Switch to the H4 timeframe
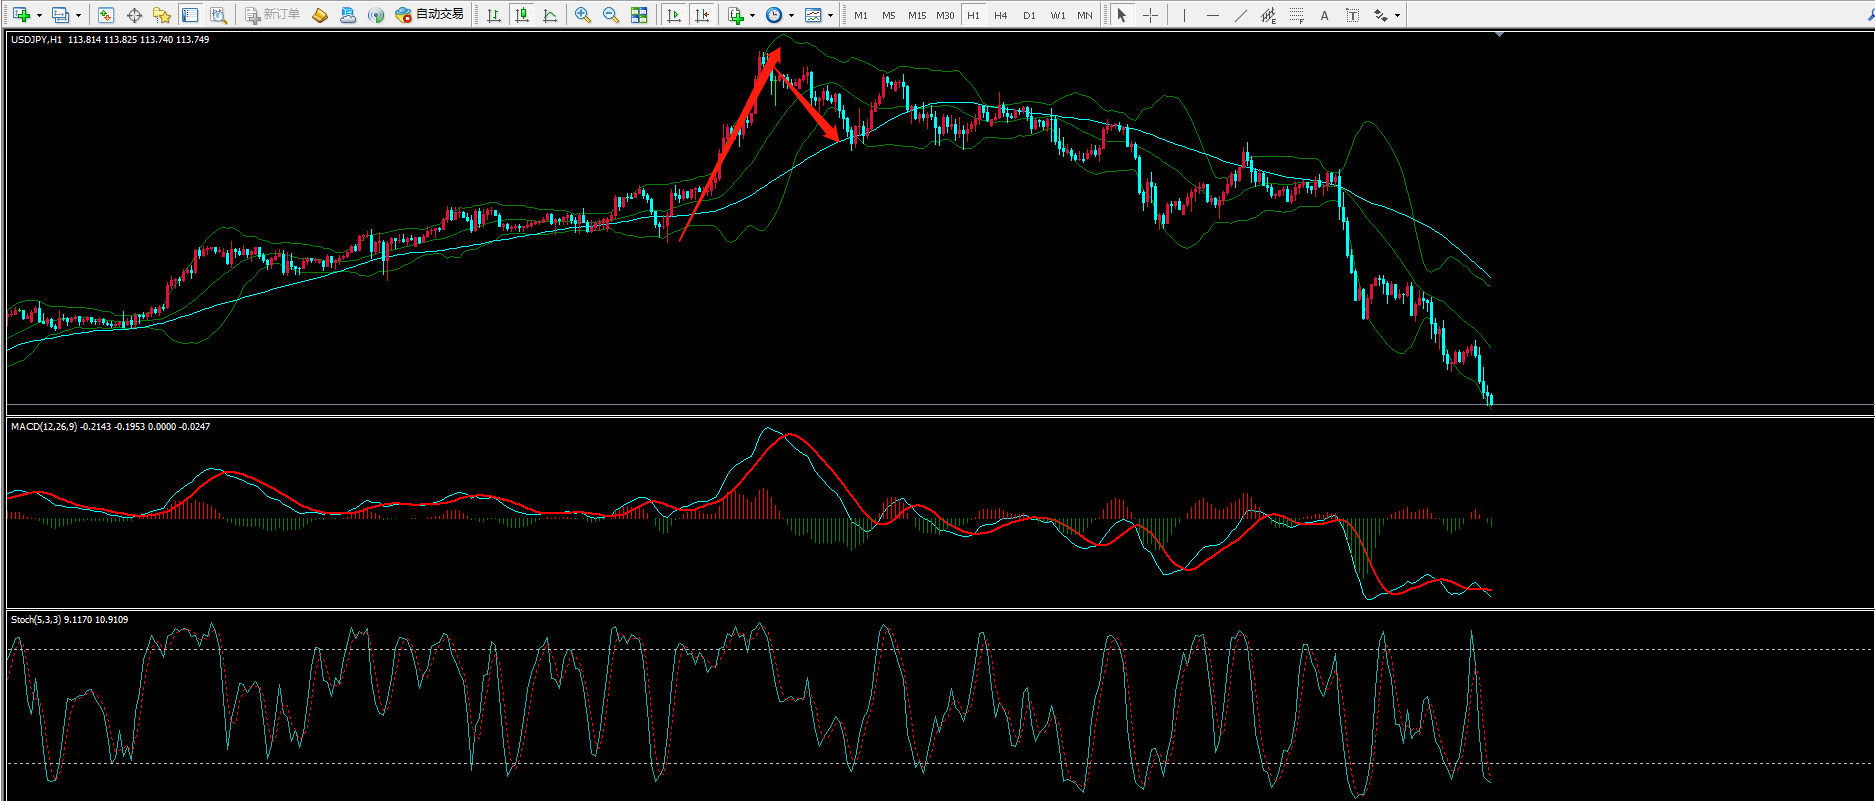1875x801 pixels. (1000, 15)
